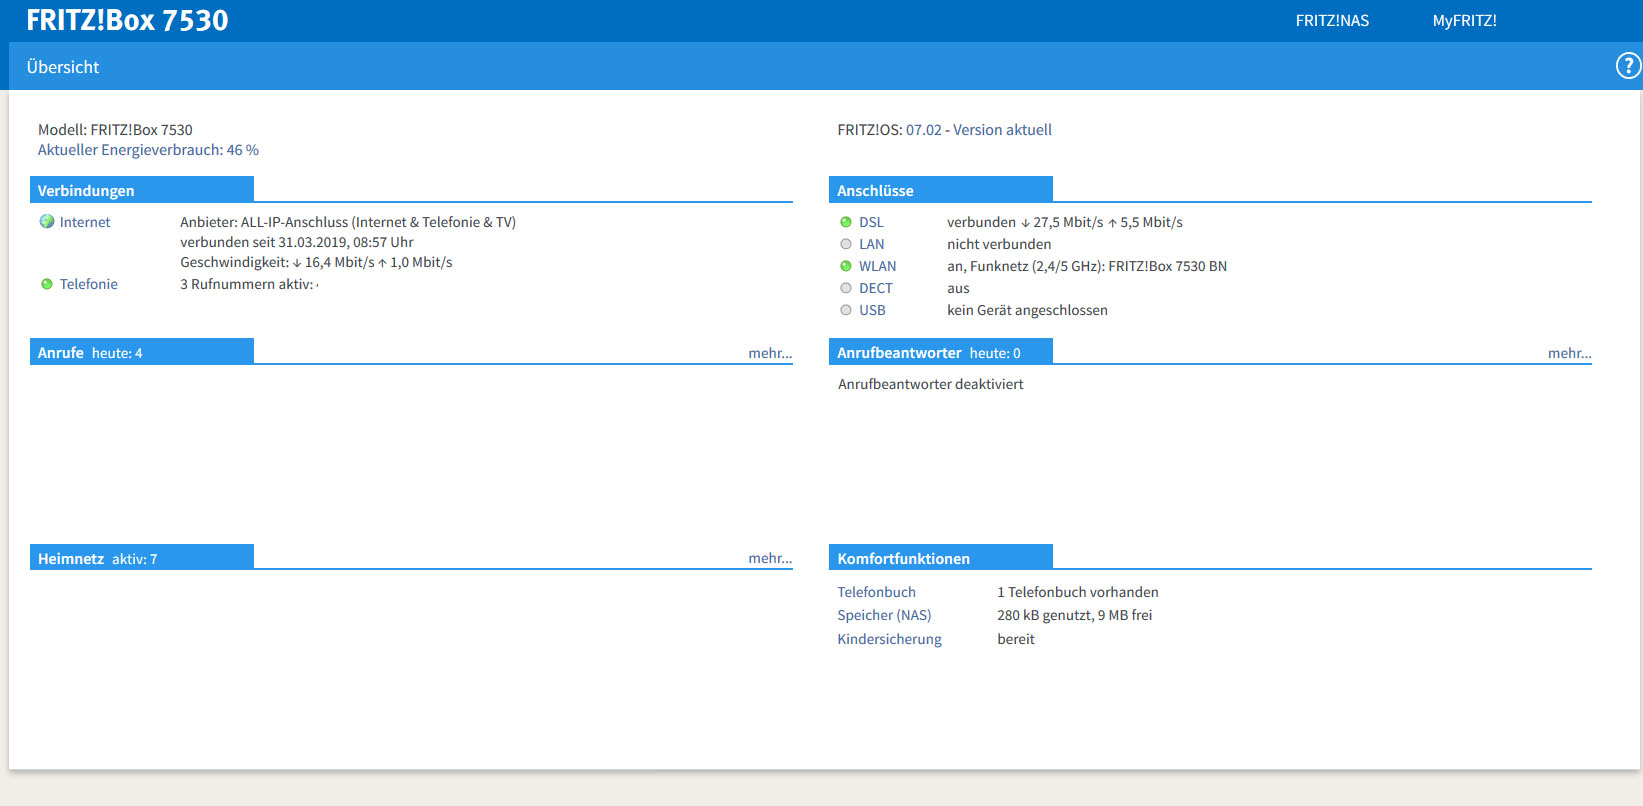Screen dimensions: 1643x806
Task: Click the Funknetz FRITZ!Box 7530 BN text
Action: click(x=1087, y=266)
